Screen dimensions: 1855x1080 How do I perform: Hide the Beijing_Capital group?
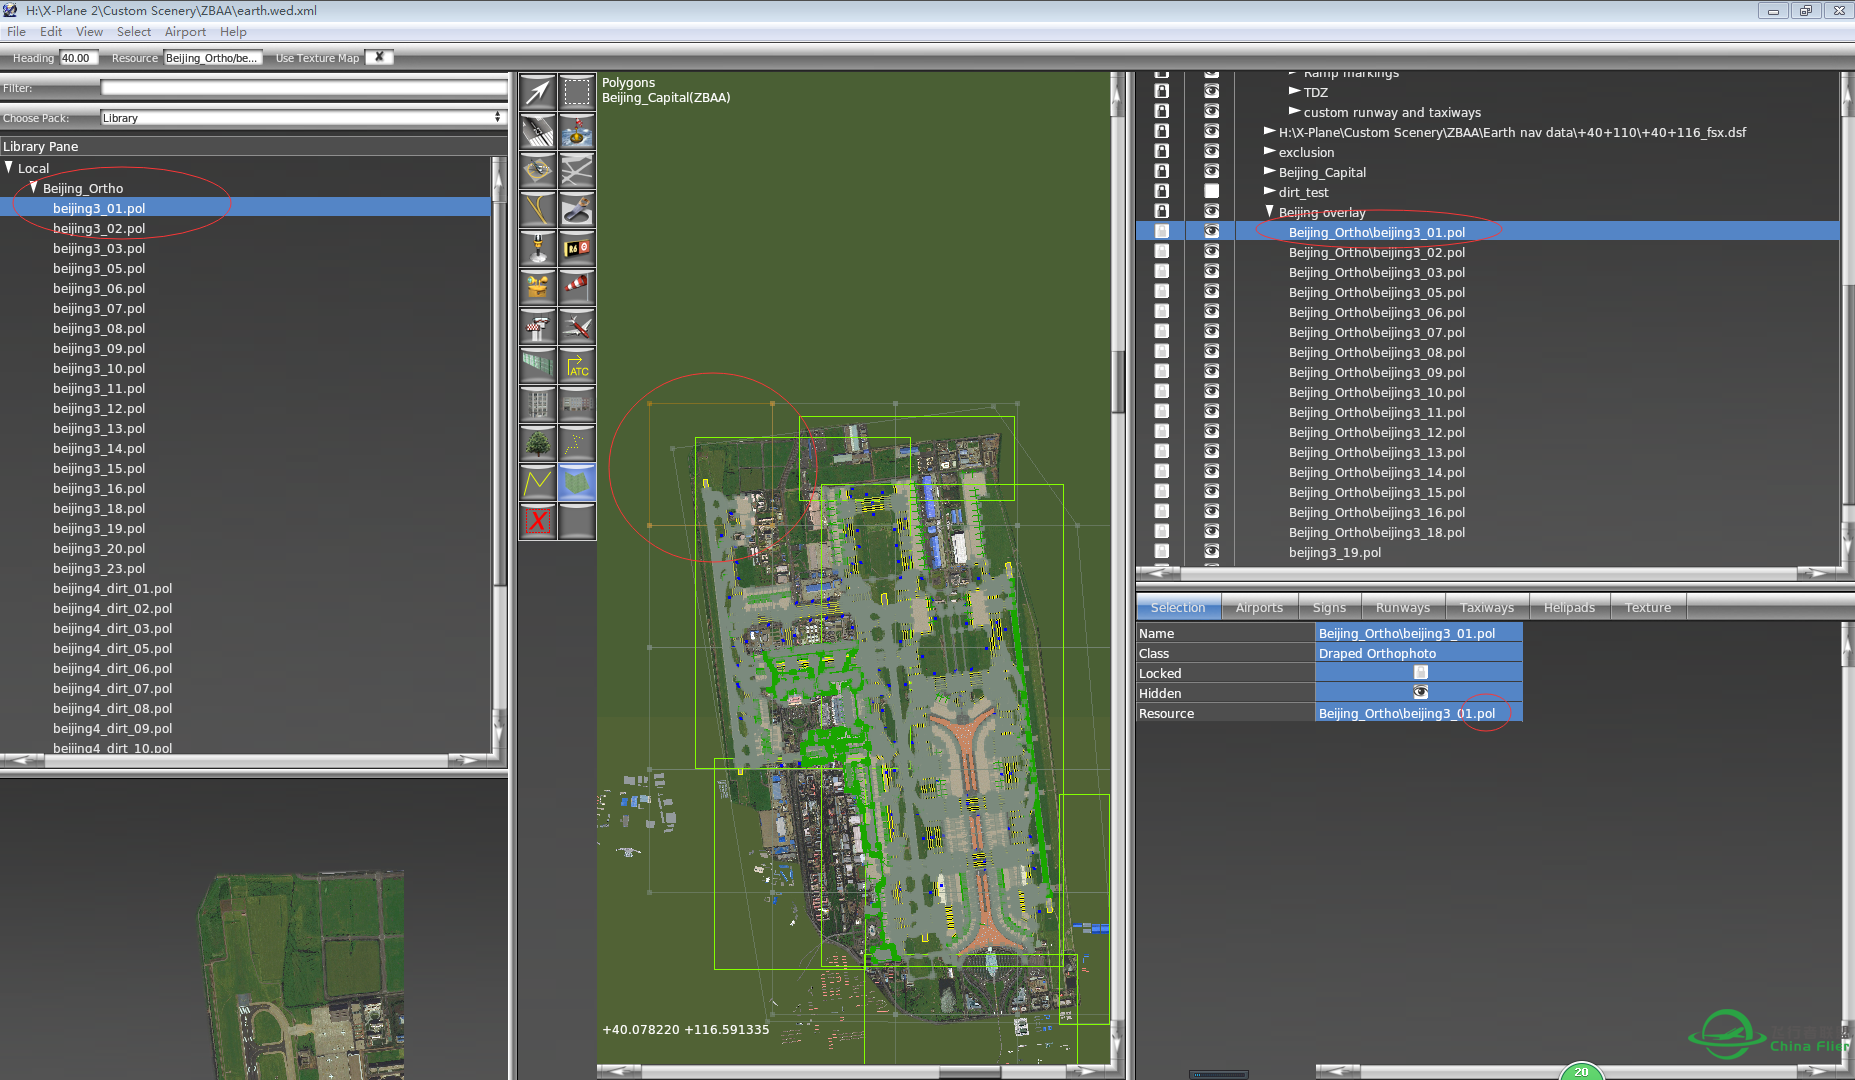[1211, 171]
